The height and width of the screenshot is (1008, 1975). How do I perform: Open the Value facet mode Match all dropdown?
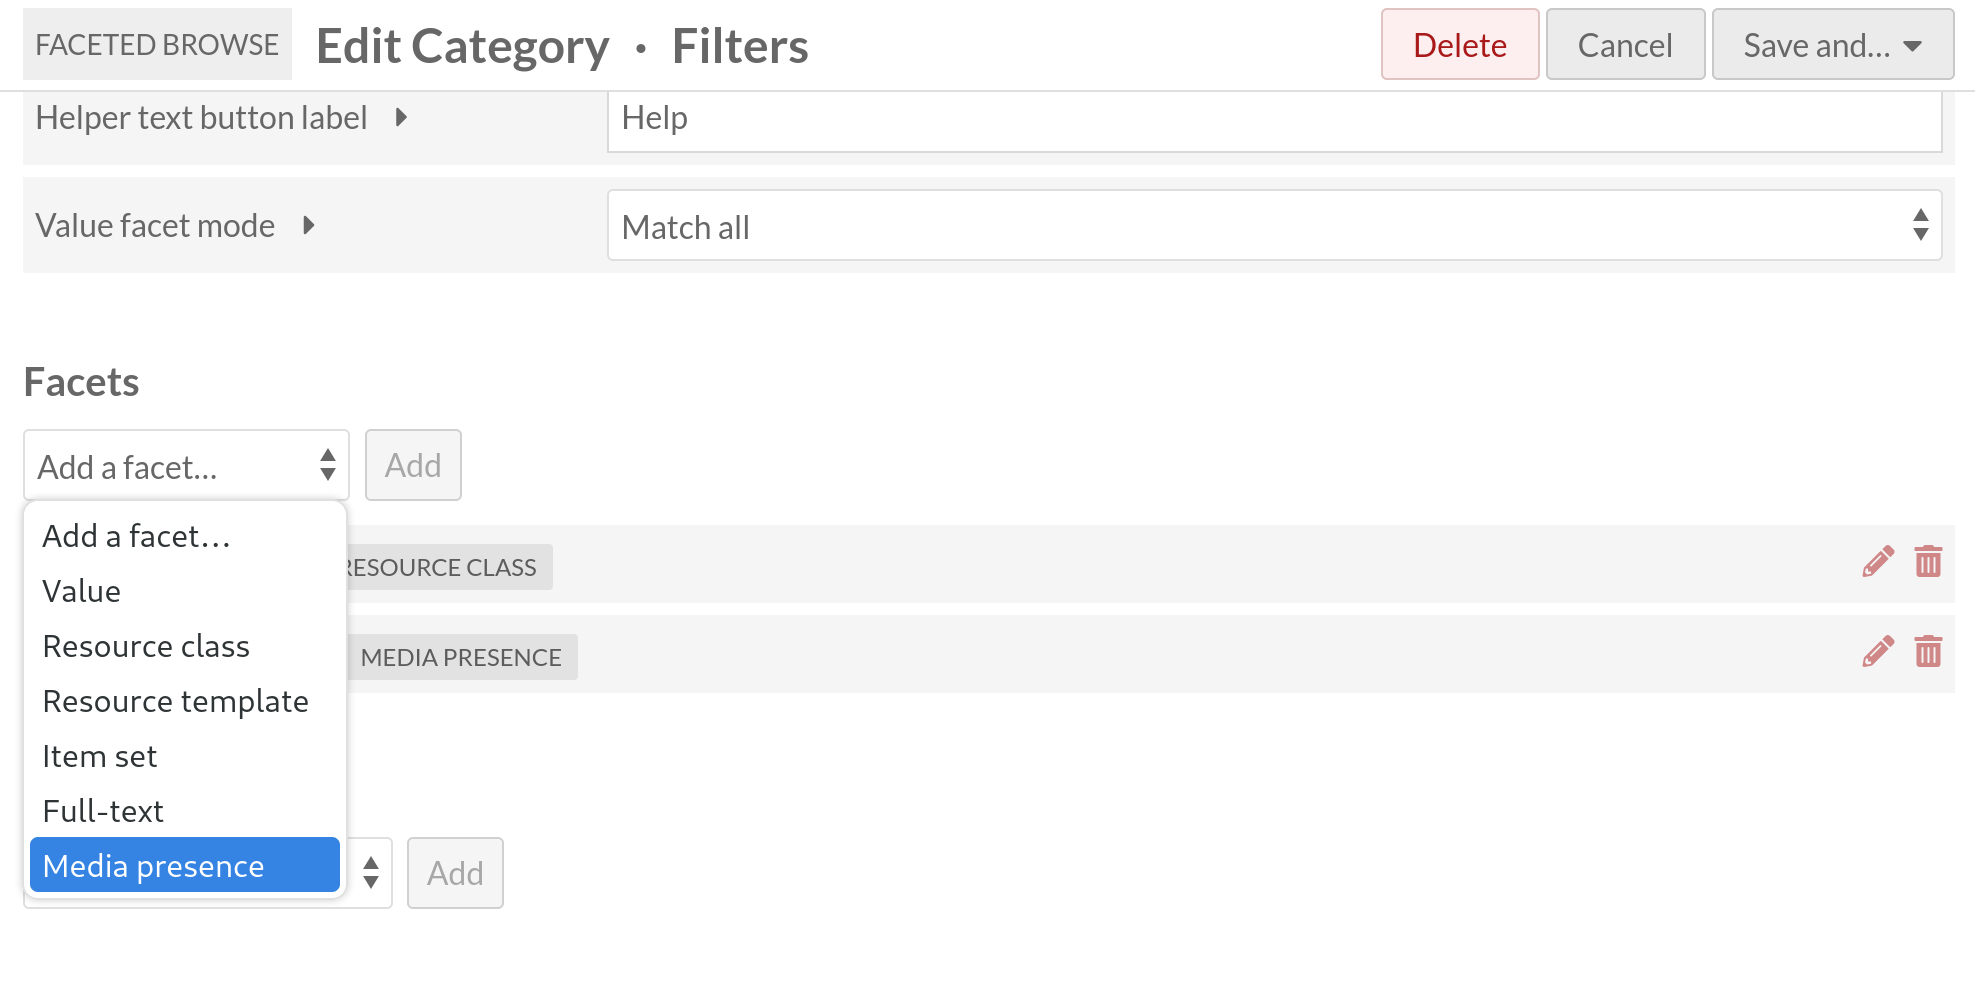[x=1274, y=226]
